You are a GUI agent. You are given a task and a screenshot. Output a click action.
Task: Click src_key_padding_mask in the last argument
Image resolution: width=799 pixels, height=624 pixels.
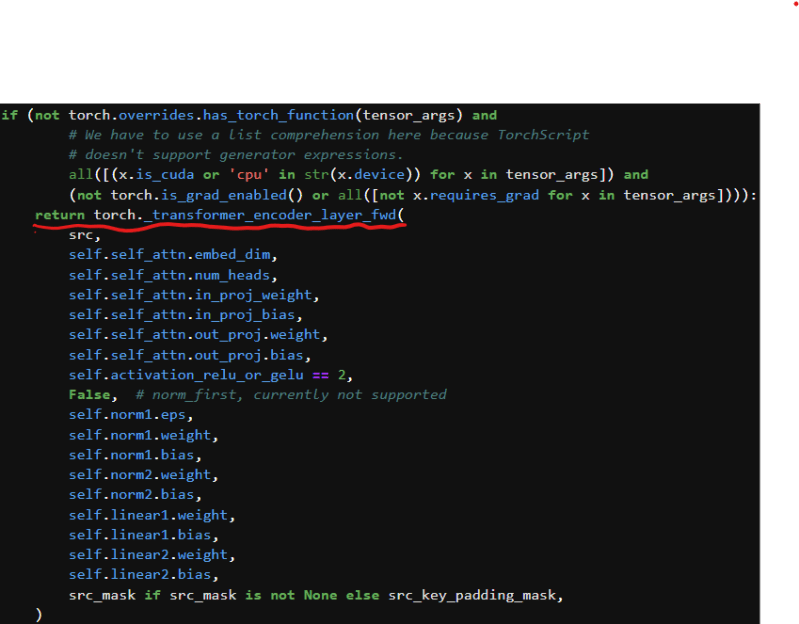coord(472,595)
